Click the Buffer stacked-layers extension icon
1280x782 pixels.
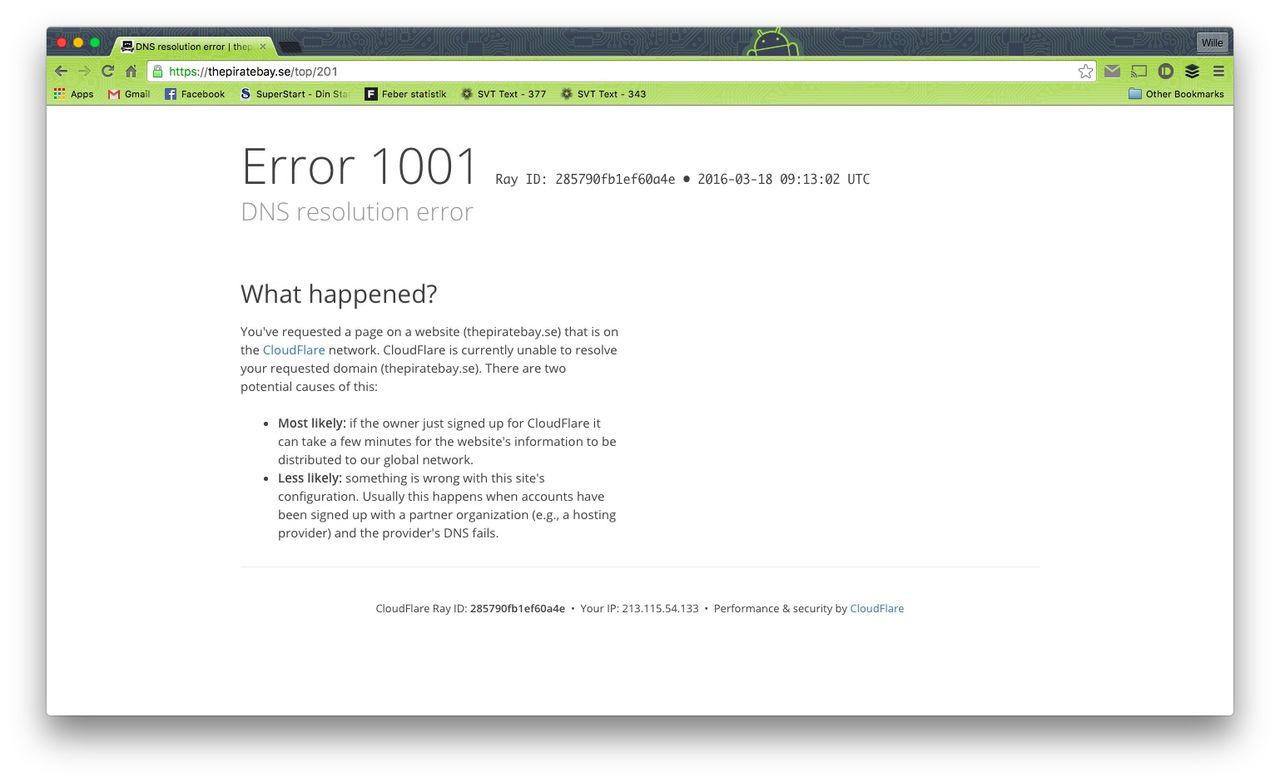coord(1192,71)
